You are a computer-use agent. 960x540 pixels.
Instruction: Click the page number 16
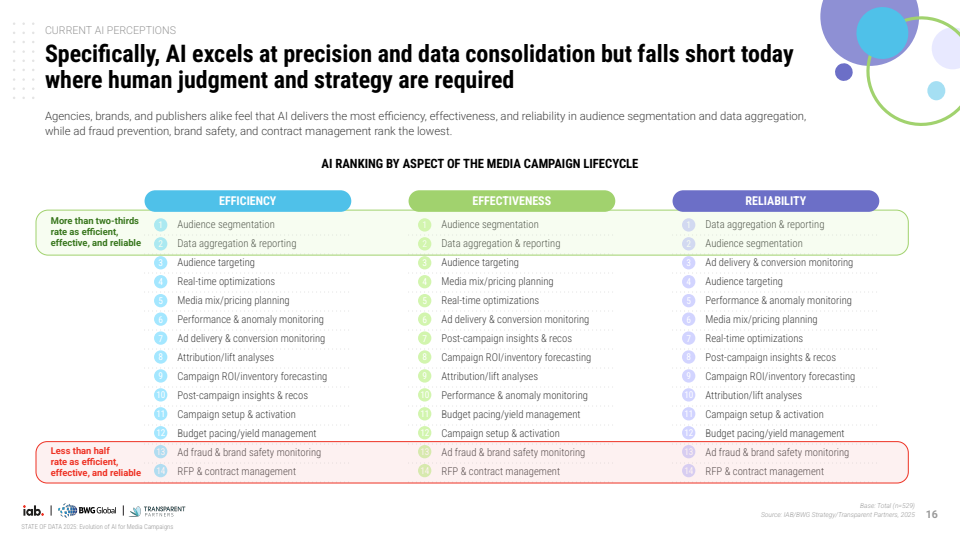932,515
